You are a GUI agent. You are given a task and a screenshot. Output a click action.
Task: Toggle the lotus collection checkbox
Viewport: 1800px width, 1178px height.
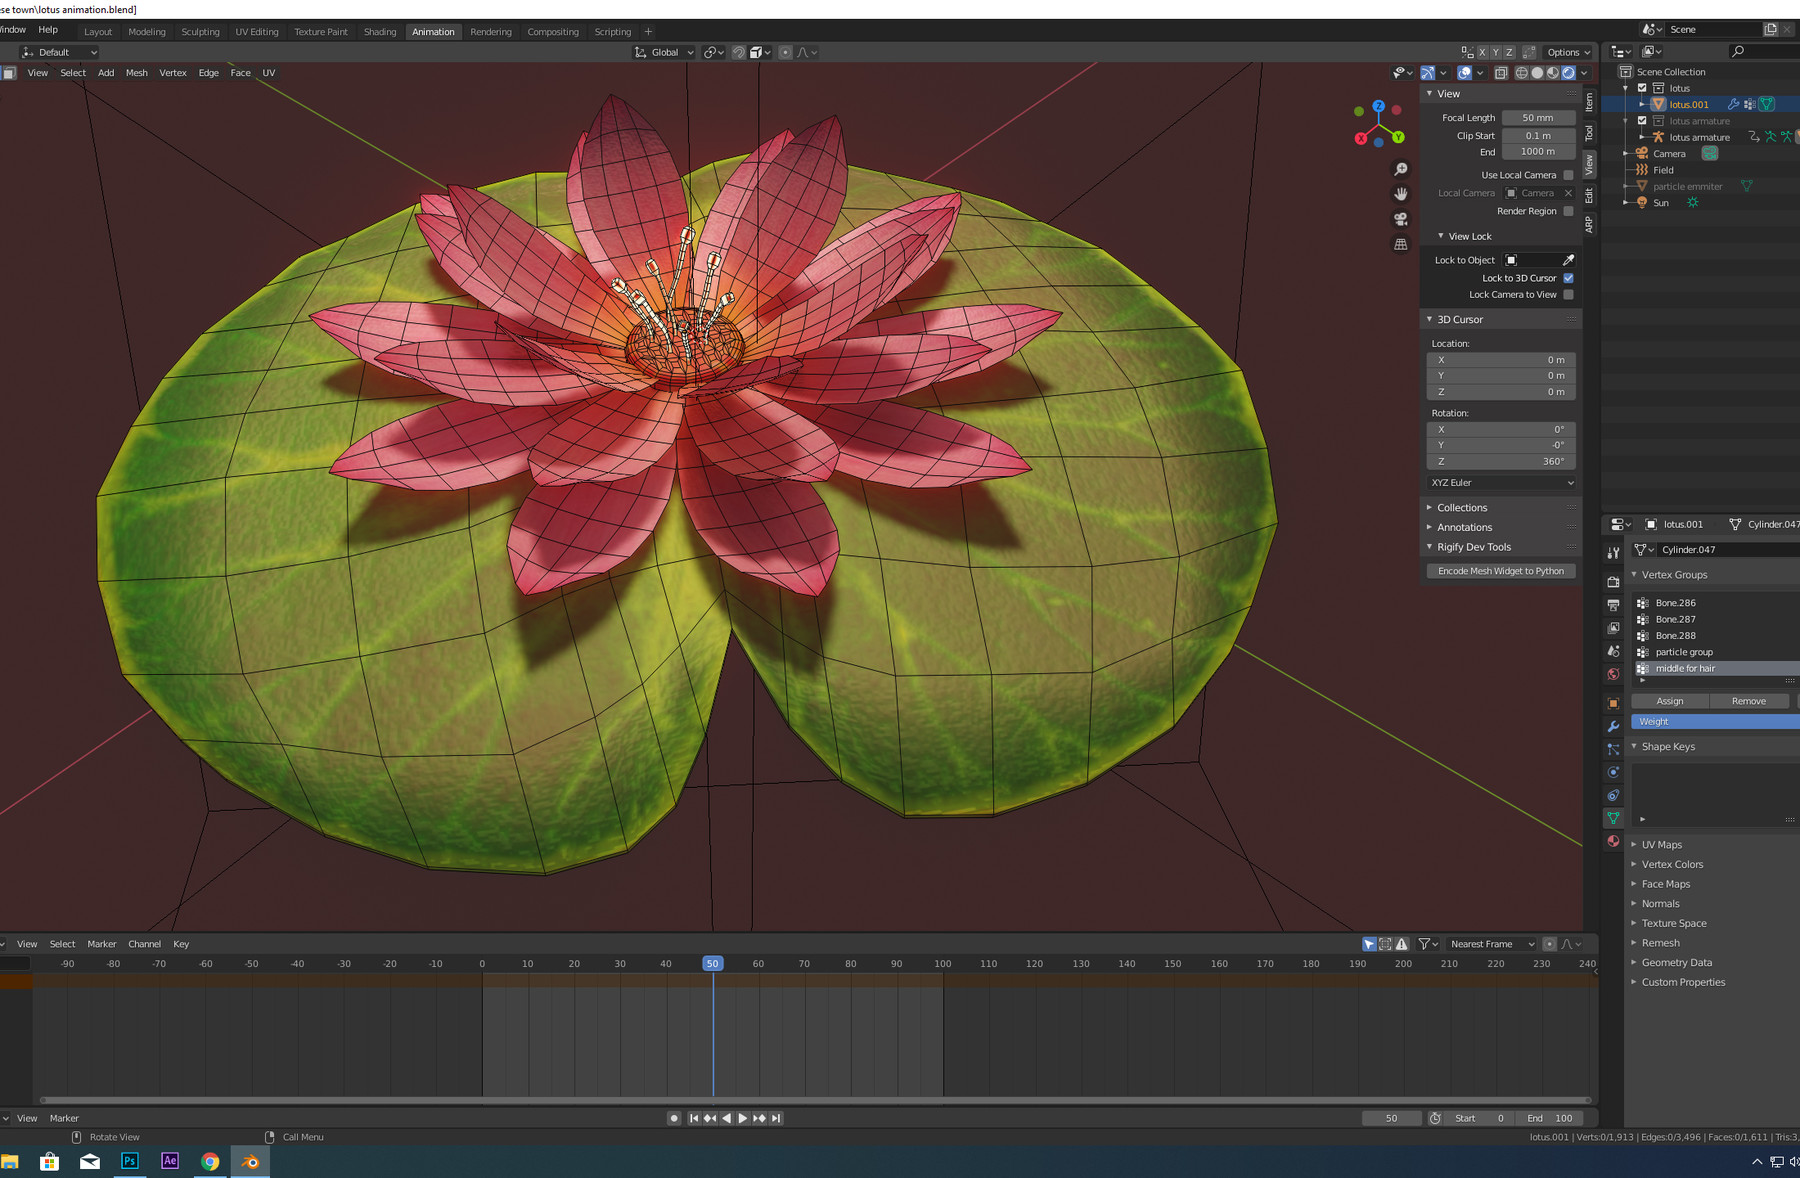[x=1641, y=88]
